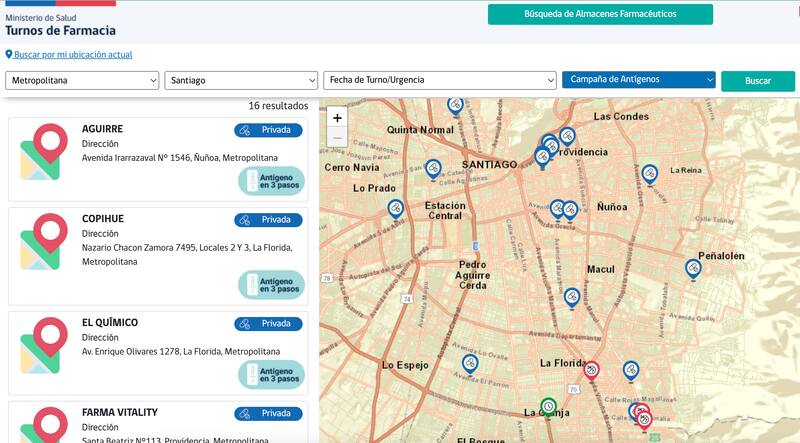800x443 pixels.
Task: Click the red-outlined marker near La Florida
Action: point(591,370)
